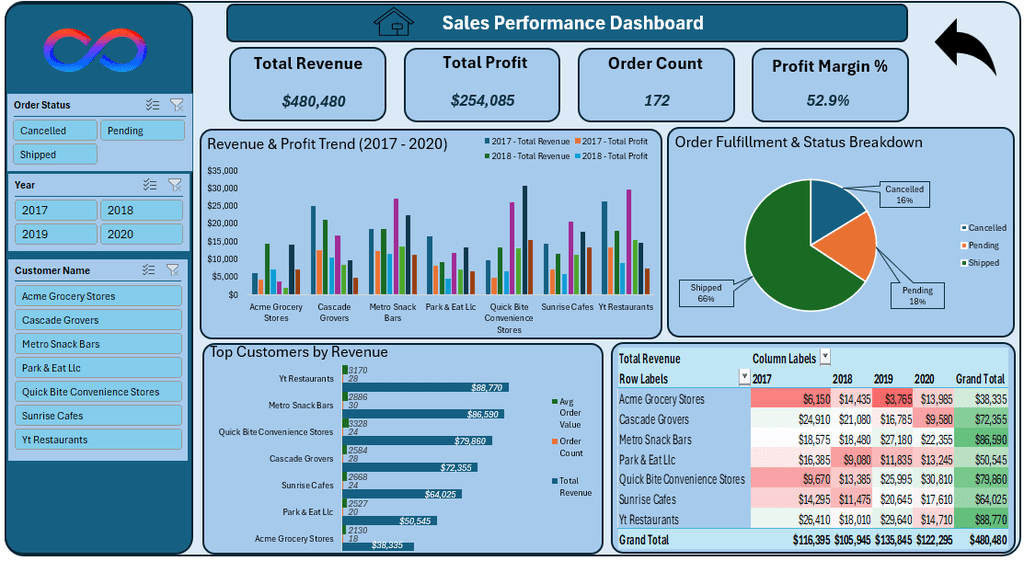Toggle the Shipped order status filter
The height and width of the screenshot is (561, 1024).
(55, 155)
